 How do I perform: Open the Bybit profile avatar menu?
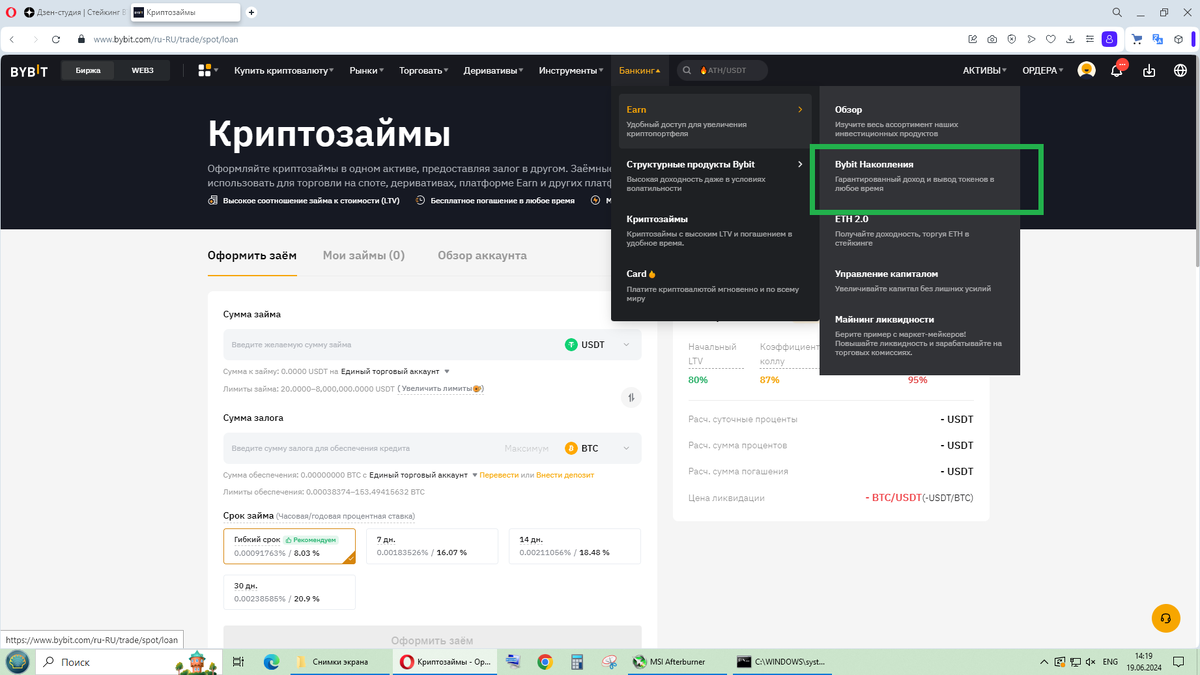pos(1086,71)
